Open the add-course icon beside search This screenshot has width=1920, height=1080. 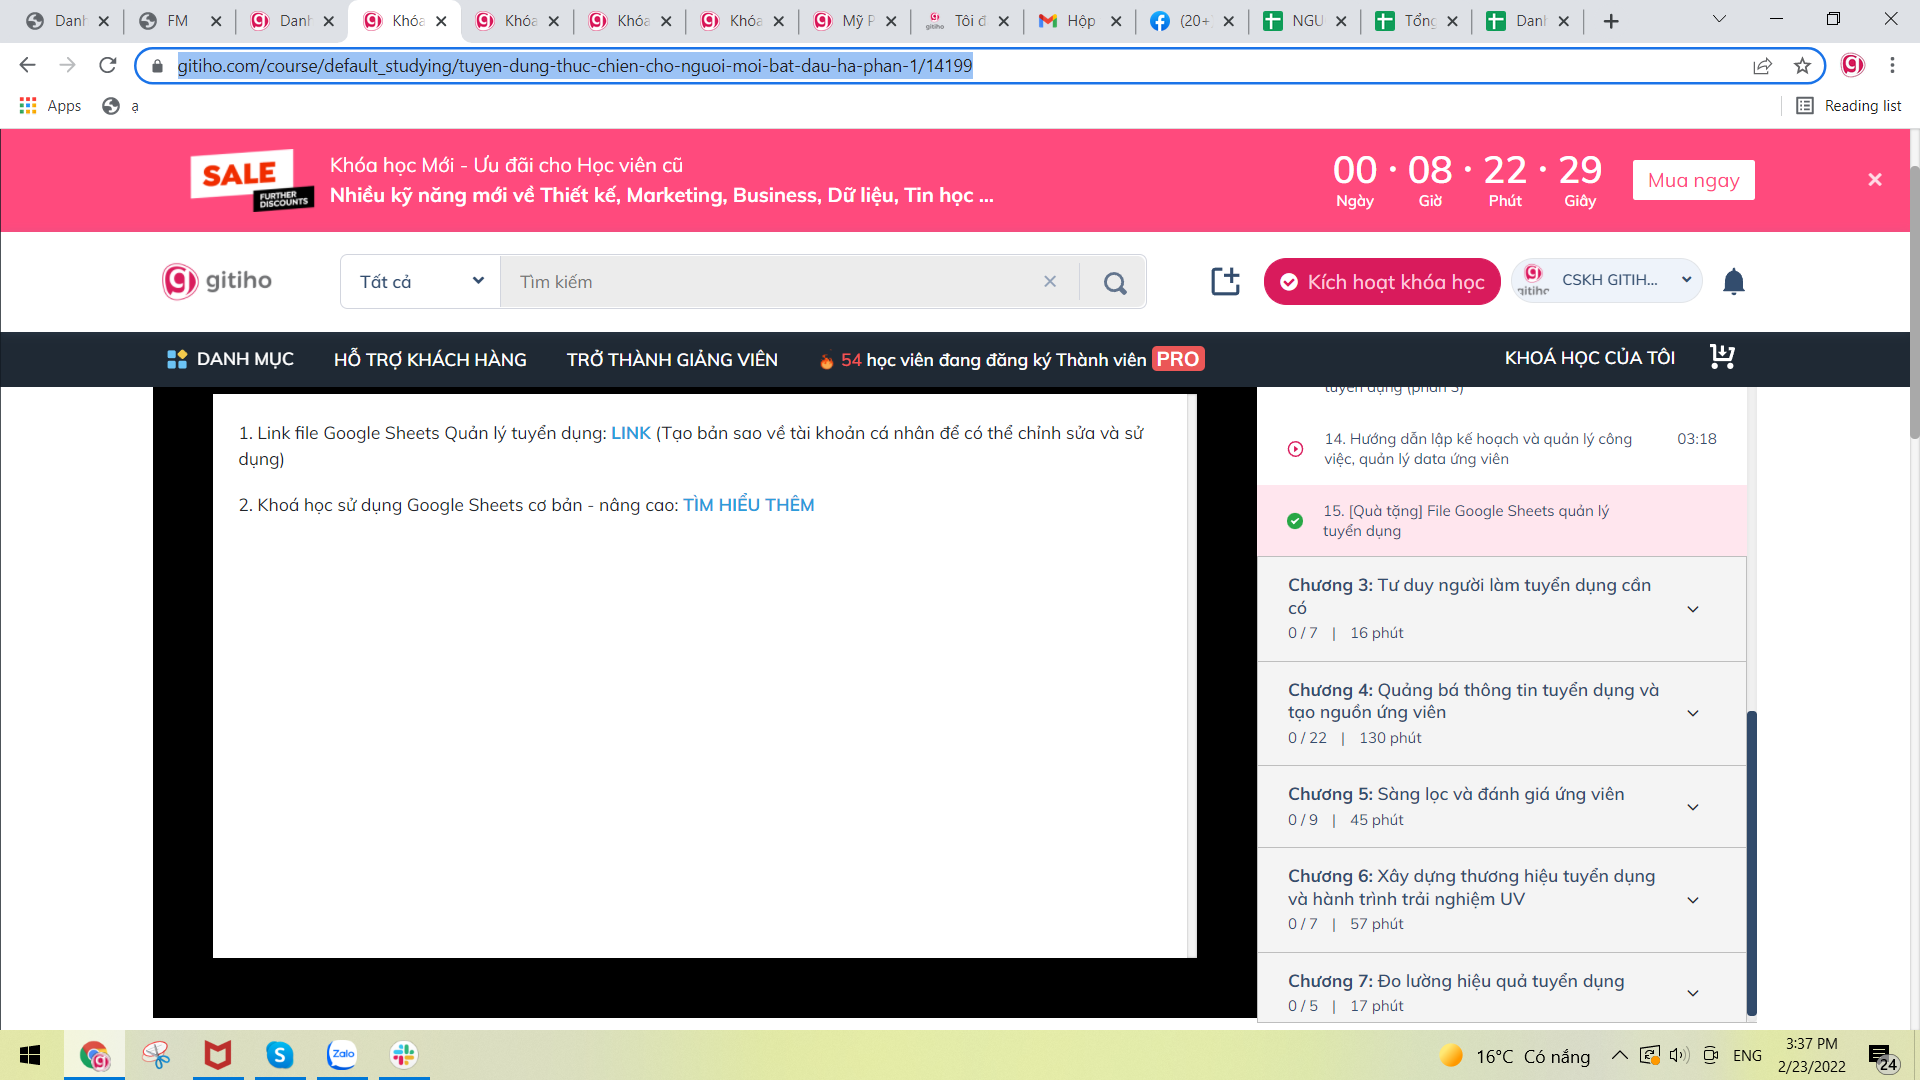click(1225, 281)
